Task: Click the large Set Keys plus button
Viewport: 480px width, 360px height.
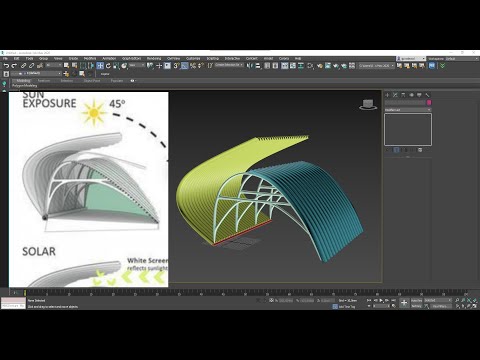Action: pyautogui.click(x=404, y=303)
